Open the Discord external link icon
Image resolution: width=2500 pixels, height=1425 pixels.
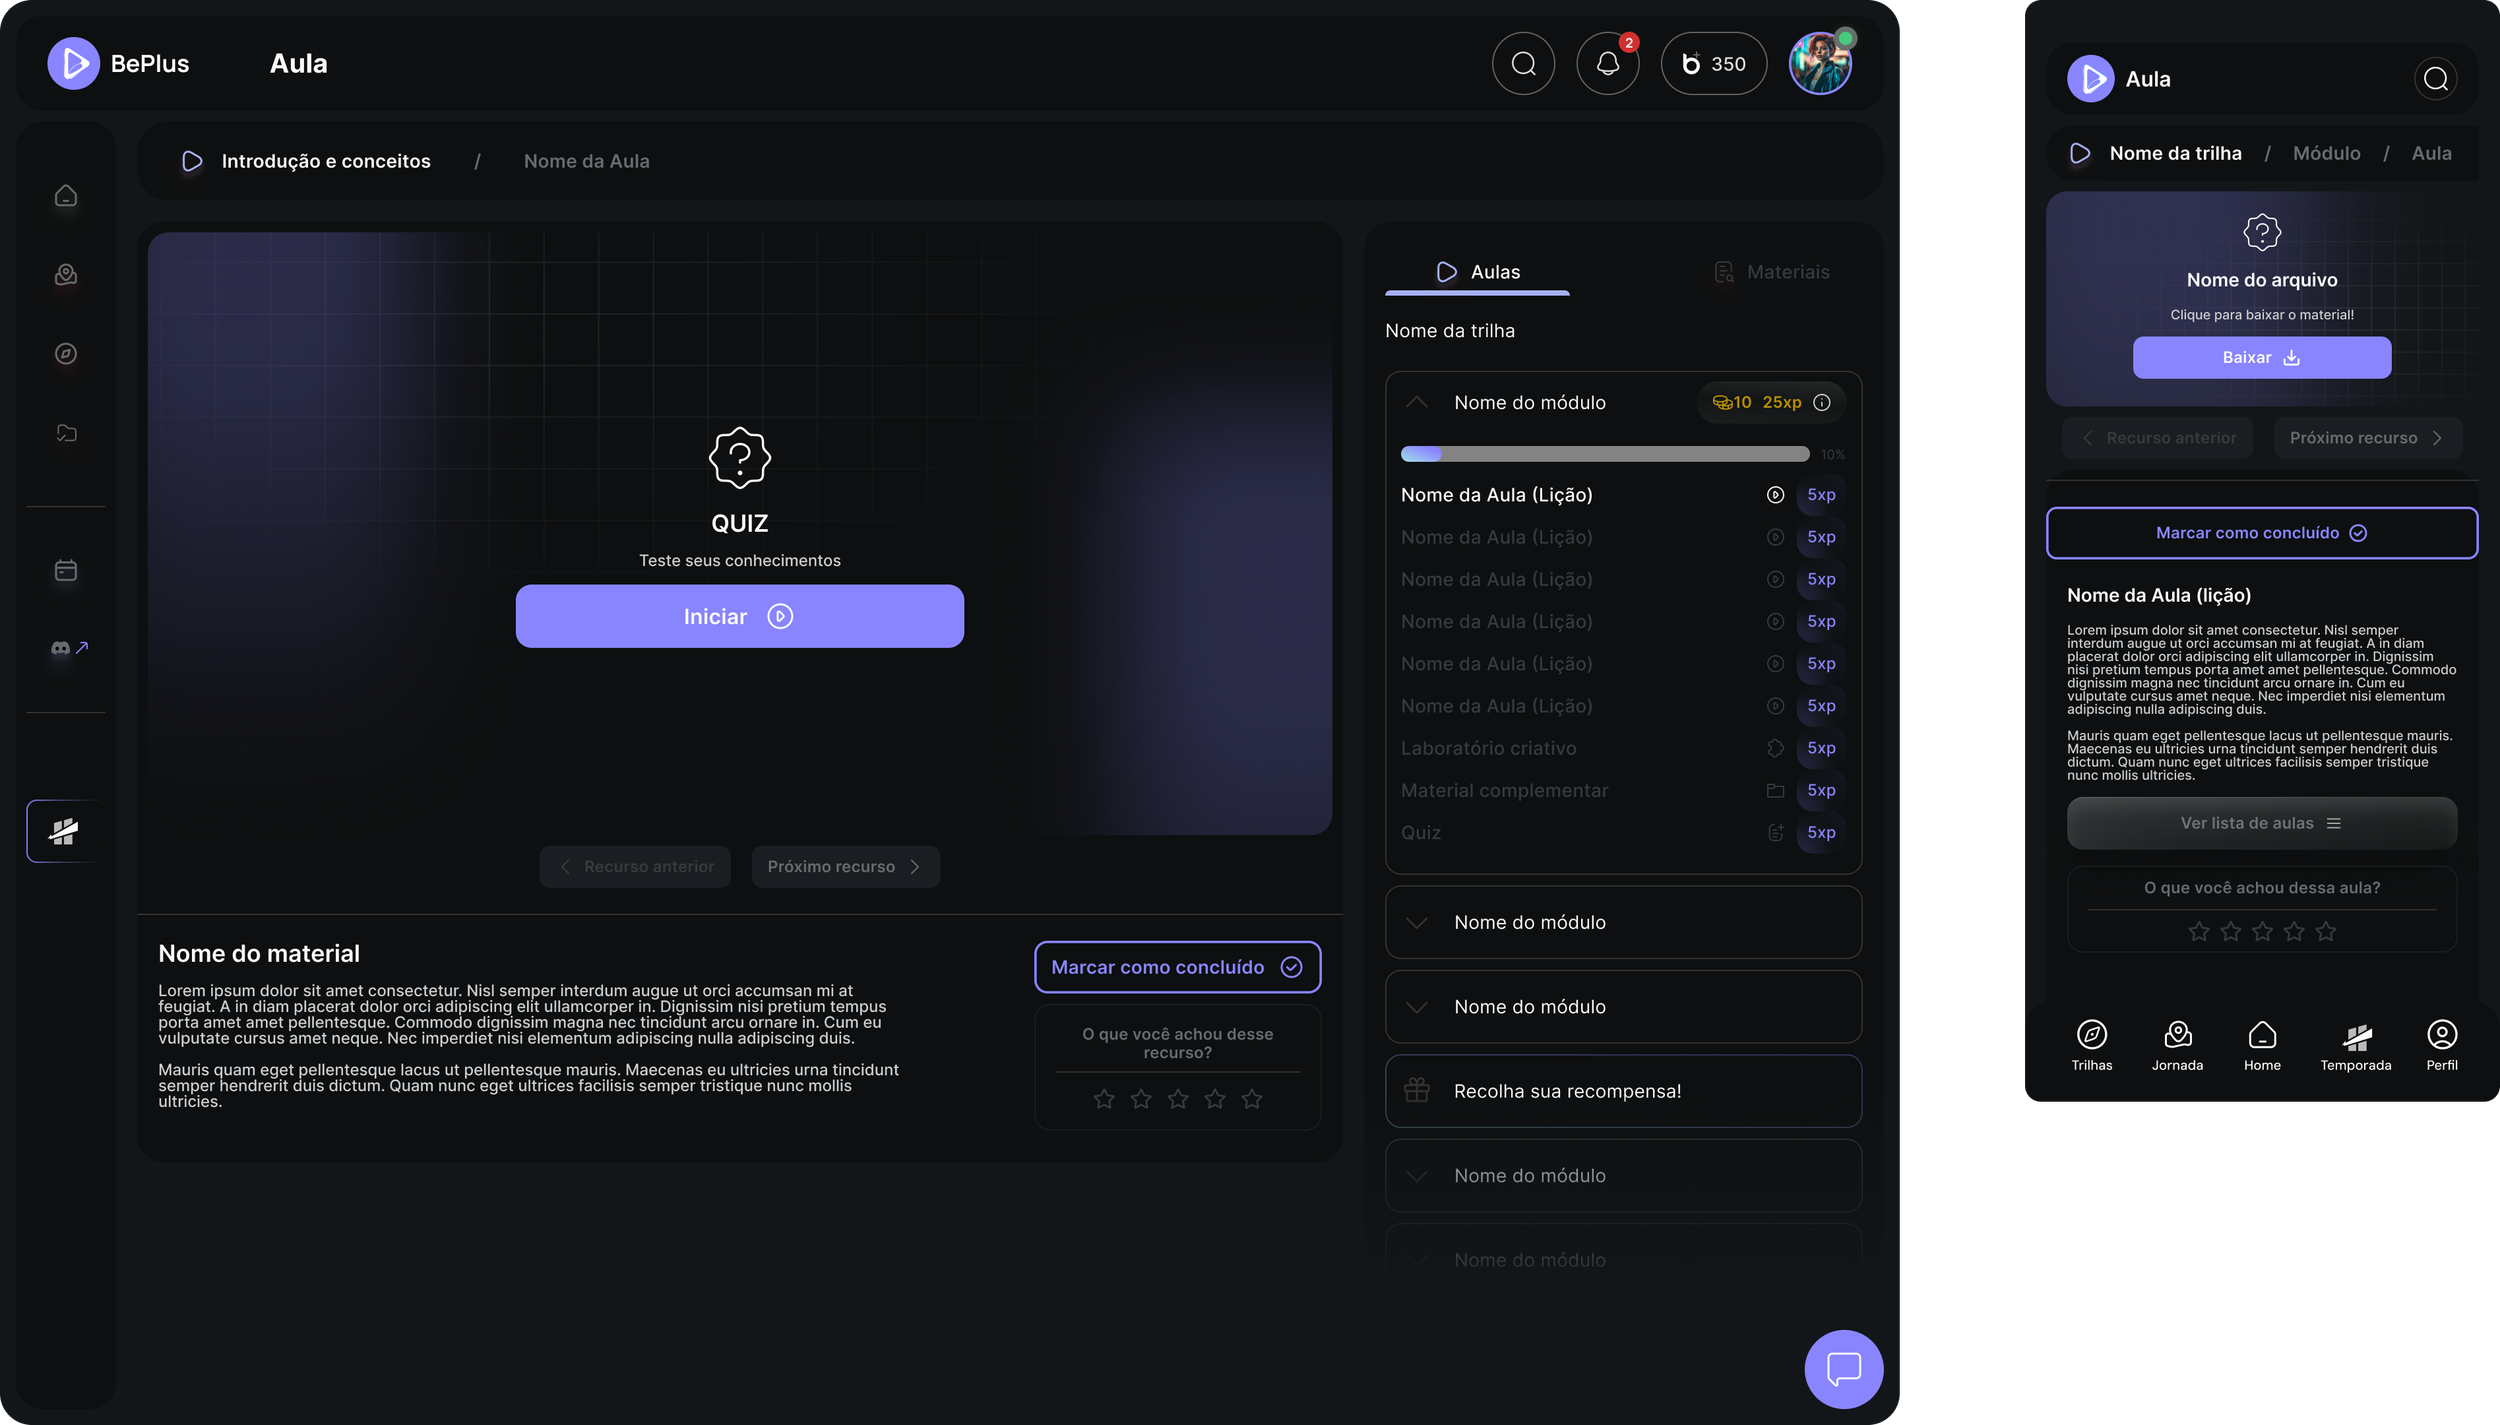(70, 648)
